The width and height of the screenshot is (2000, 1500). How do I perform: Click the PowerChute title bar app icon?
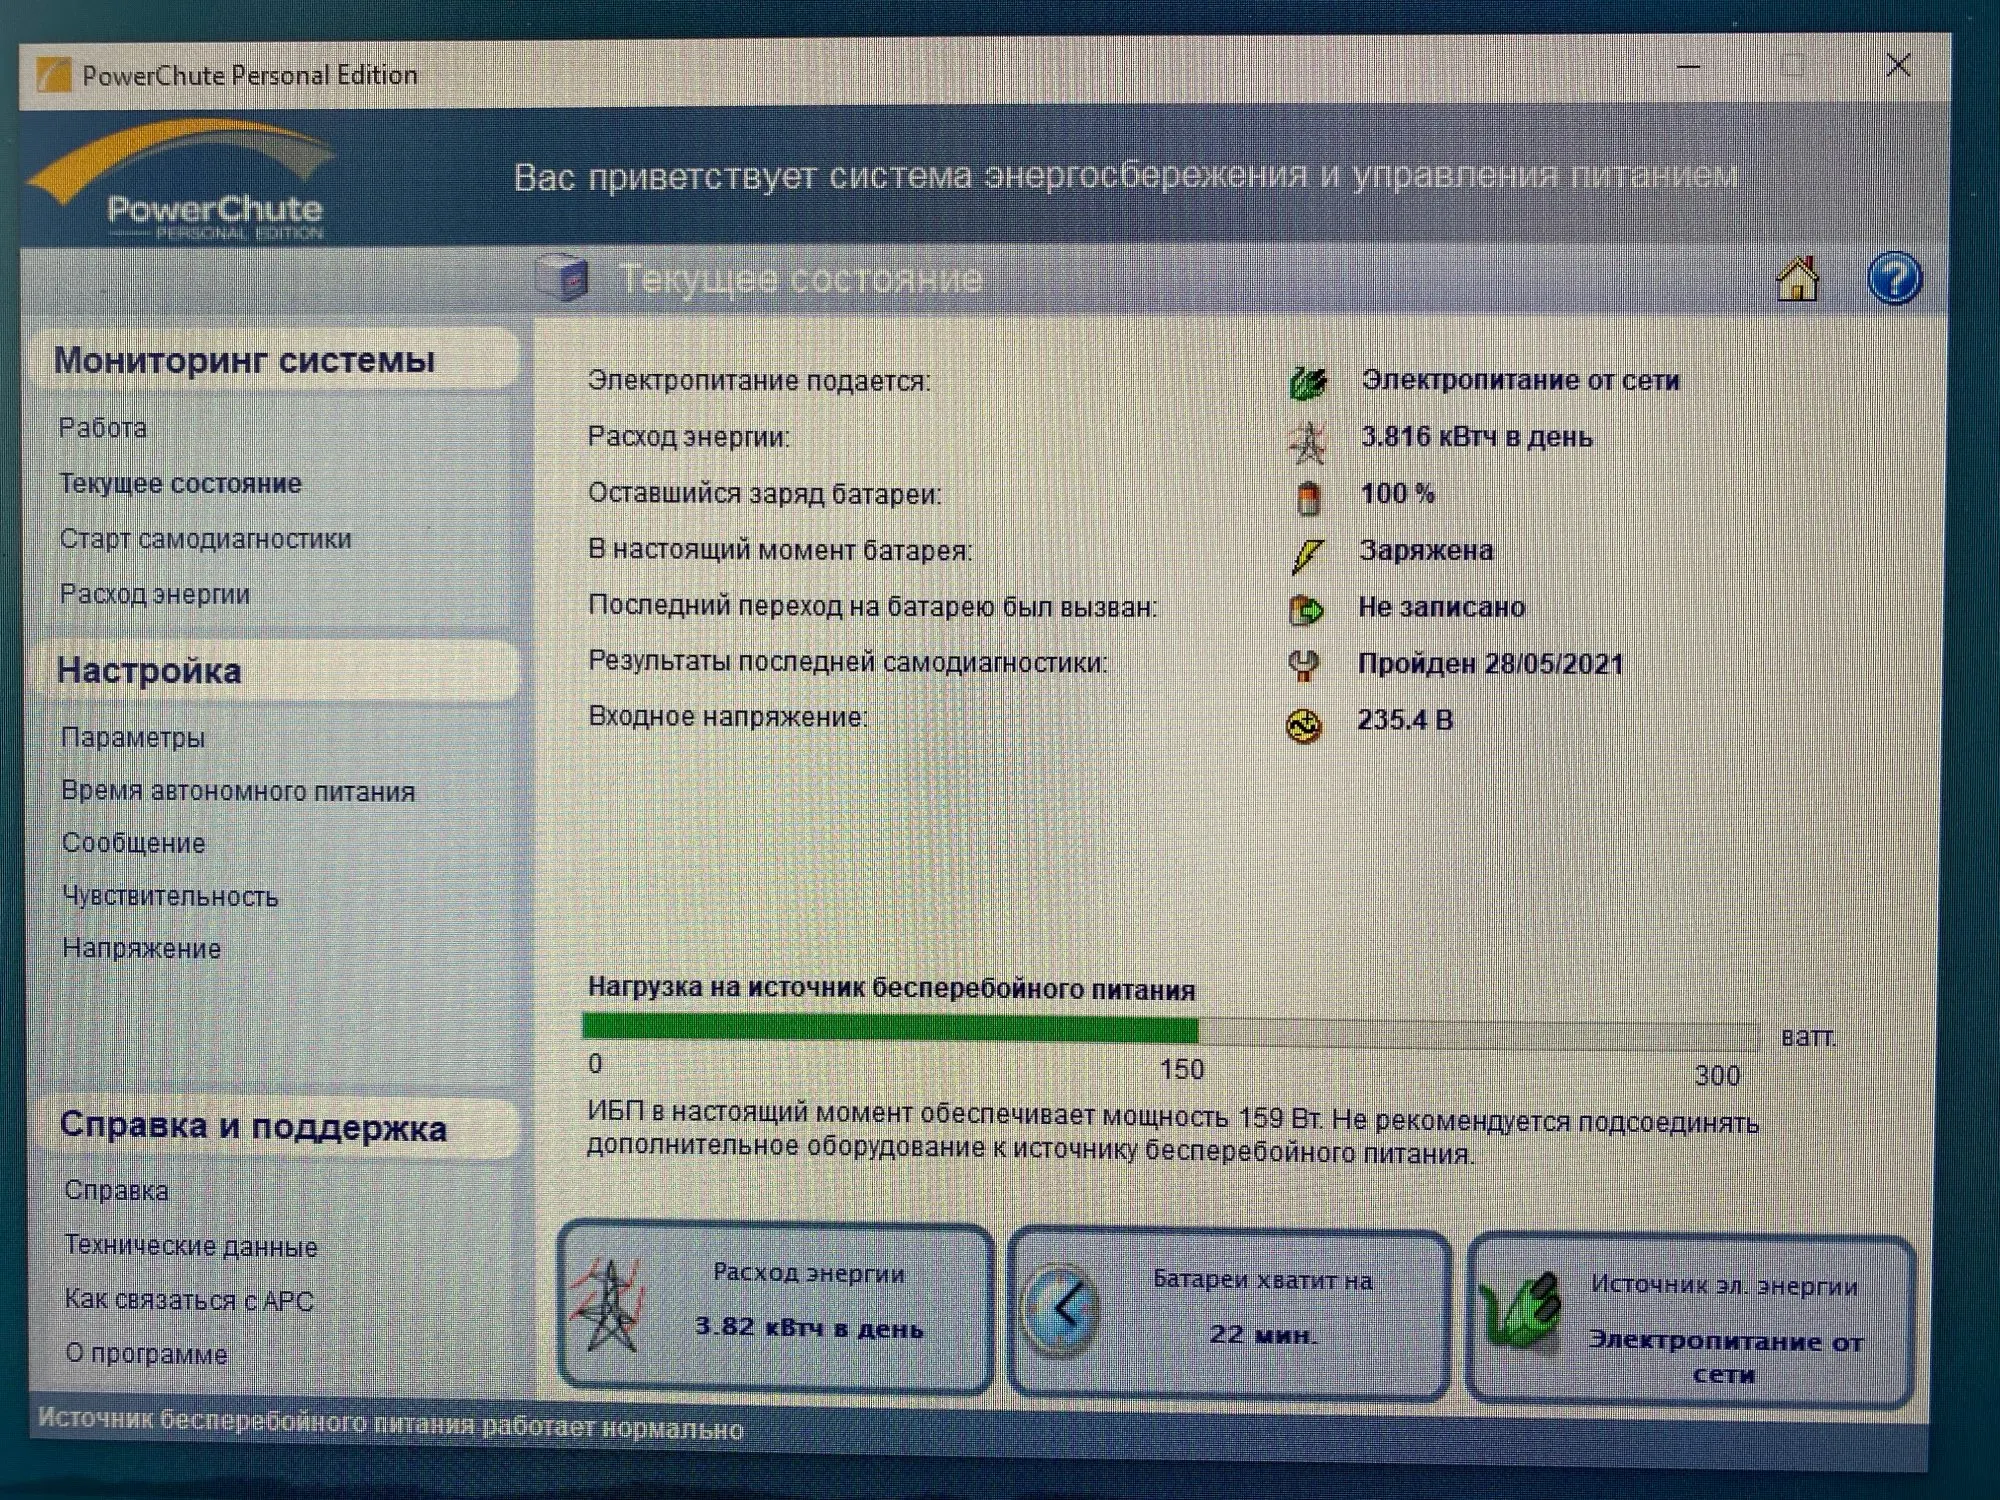pos(53,75)
